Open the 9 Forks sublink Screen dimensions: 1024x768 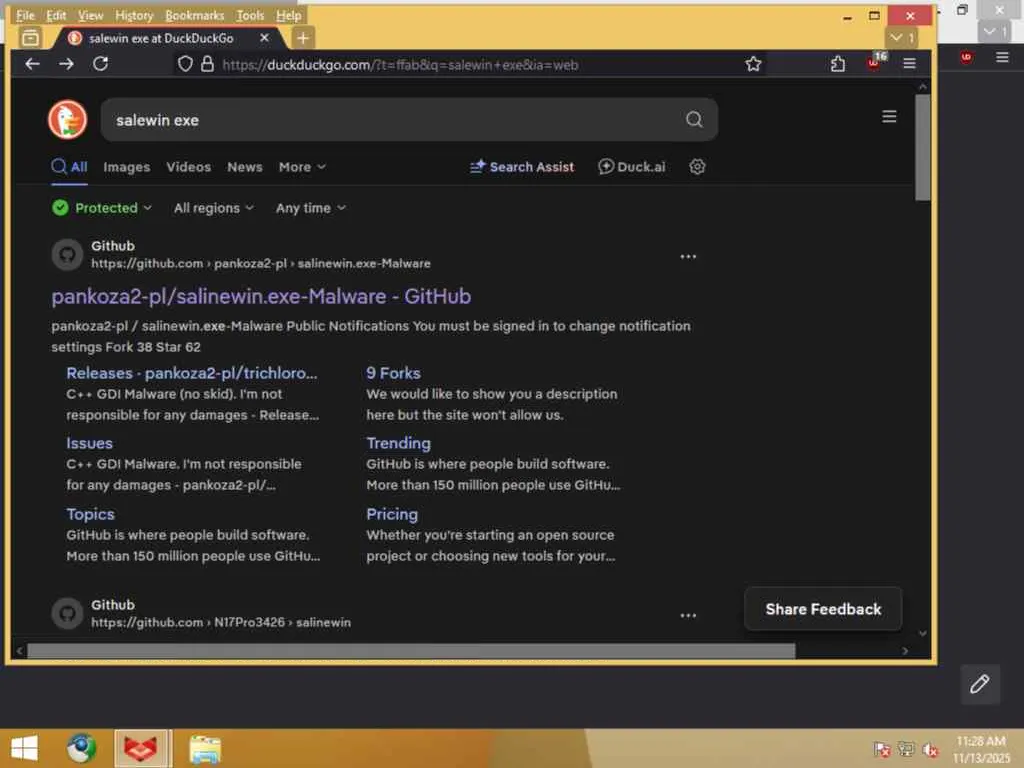[393, 373]
